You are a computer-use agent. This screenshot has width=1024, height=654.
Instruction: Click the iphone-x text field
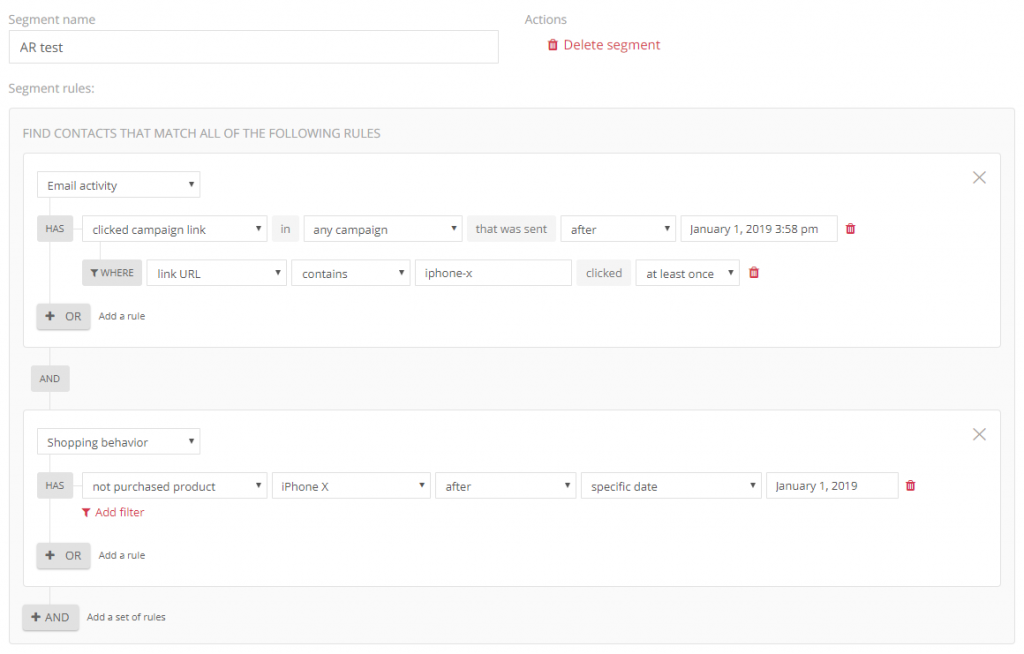coord(493,273)
